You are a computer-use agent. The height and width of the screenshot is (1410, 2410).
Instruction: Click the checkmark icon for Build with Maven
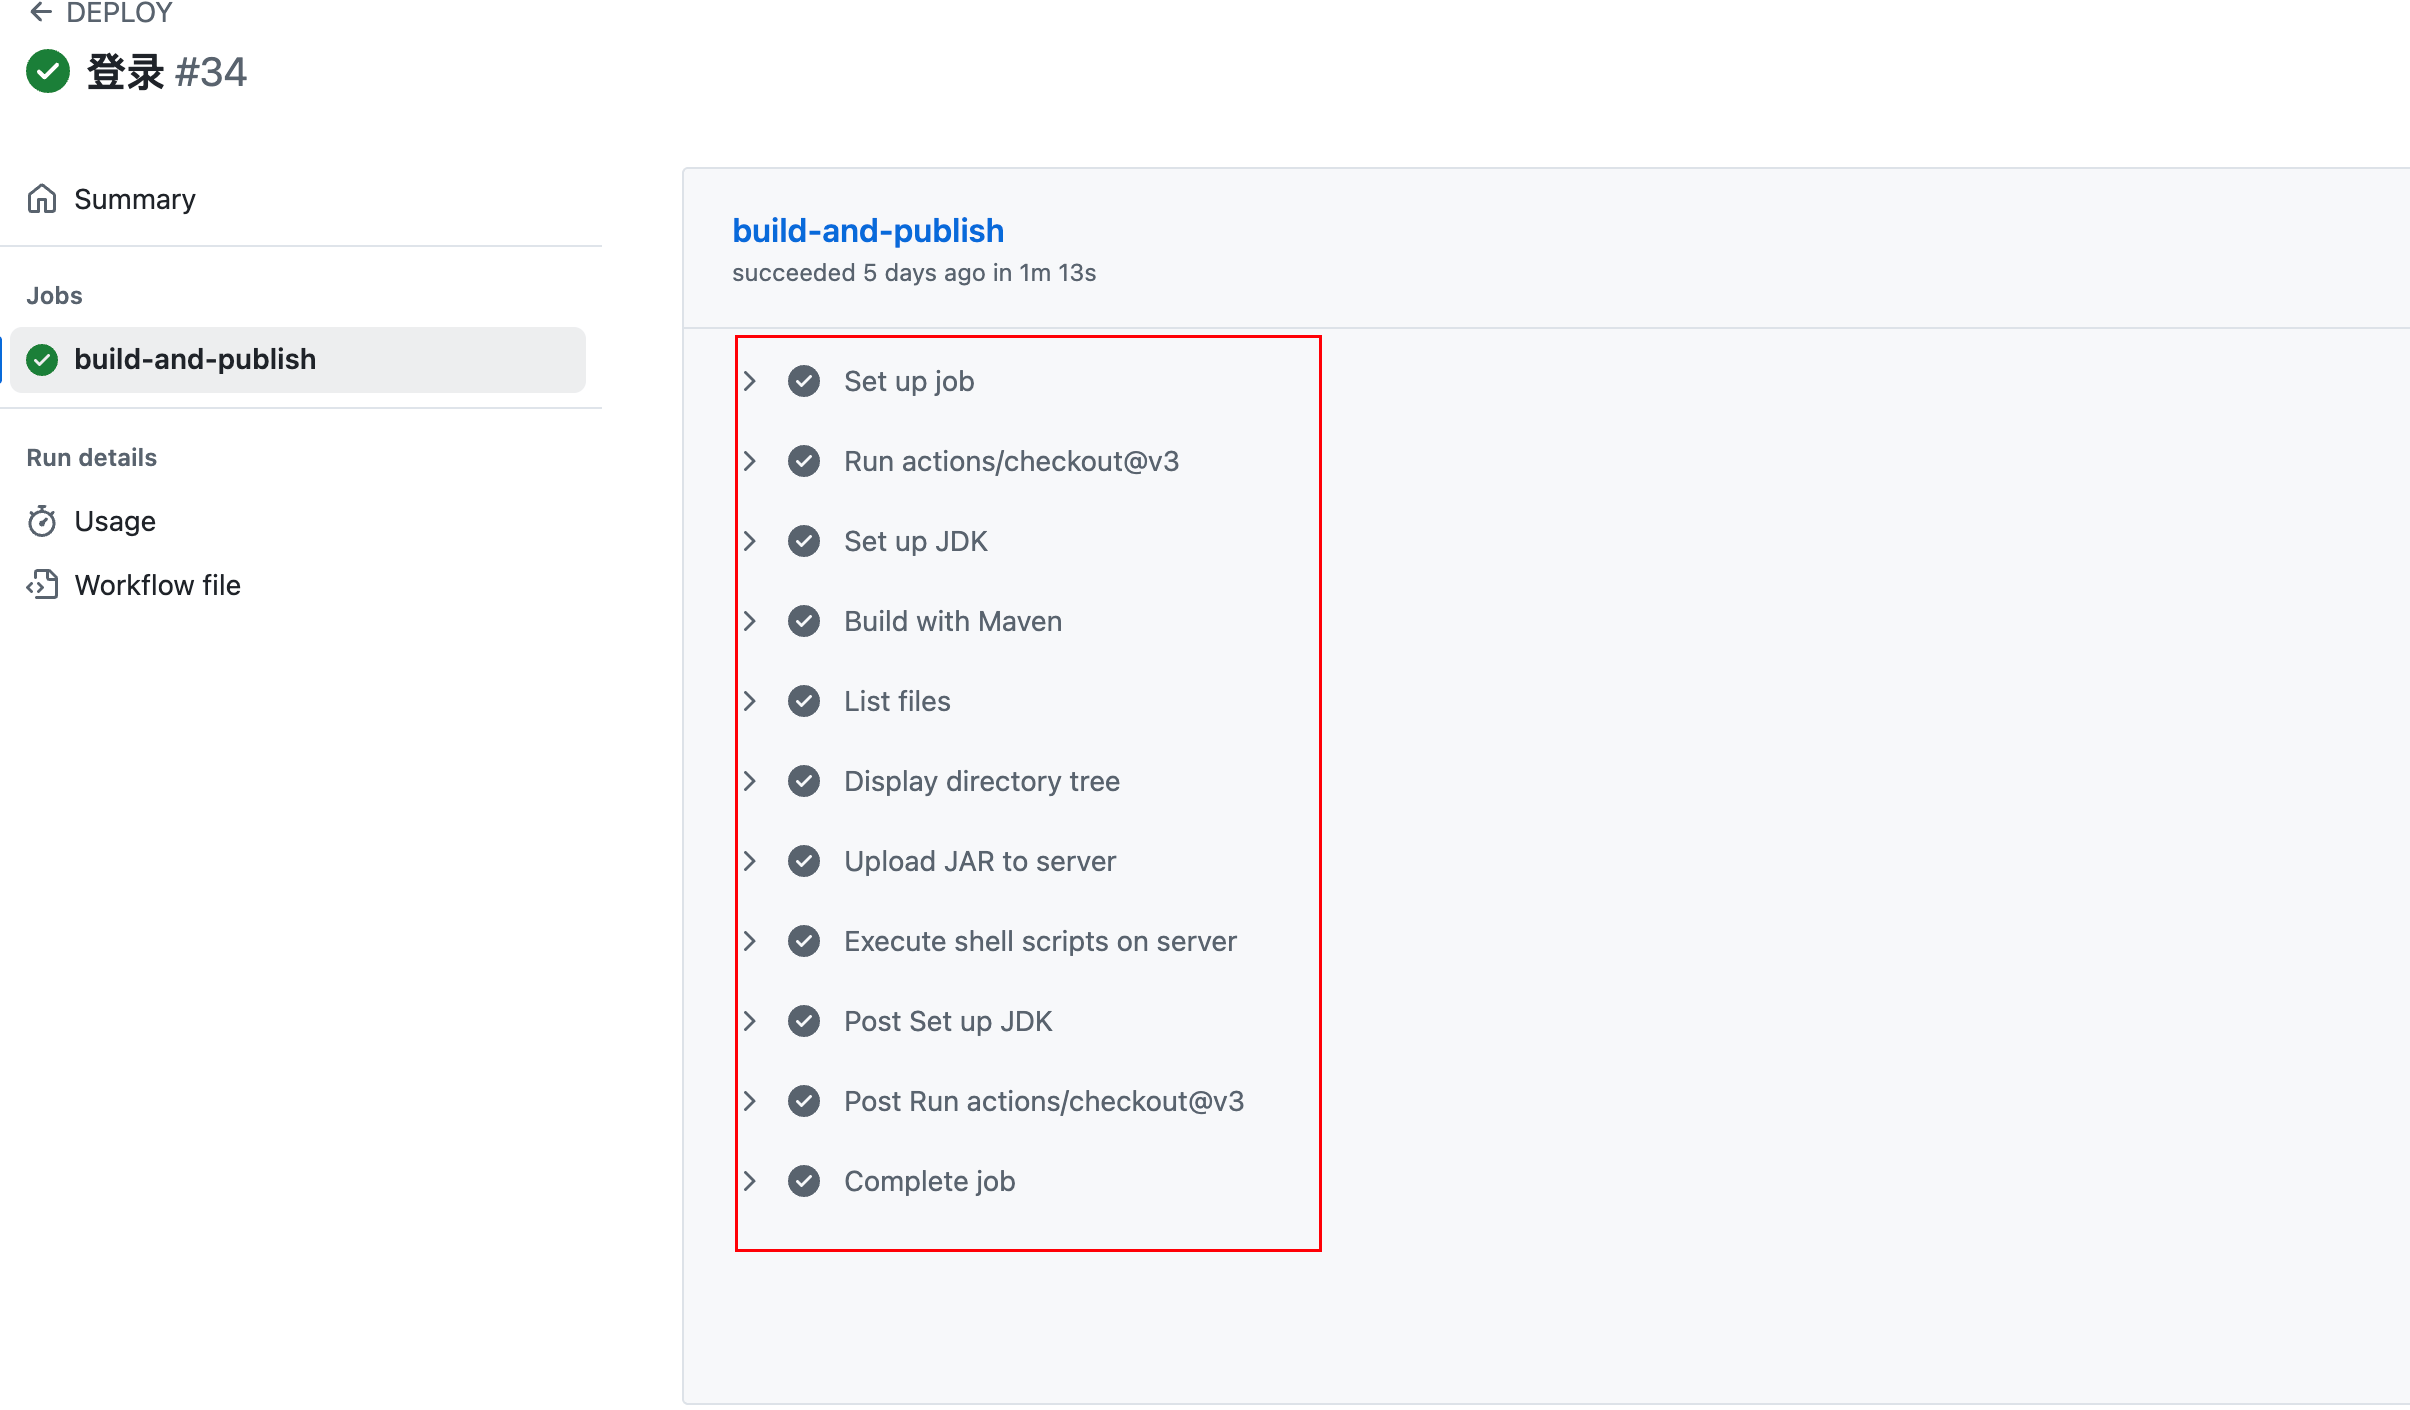tap(804, 621)
